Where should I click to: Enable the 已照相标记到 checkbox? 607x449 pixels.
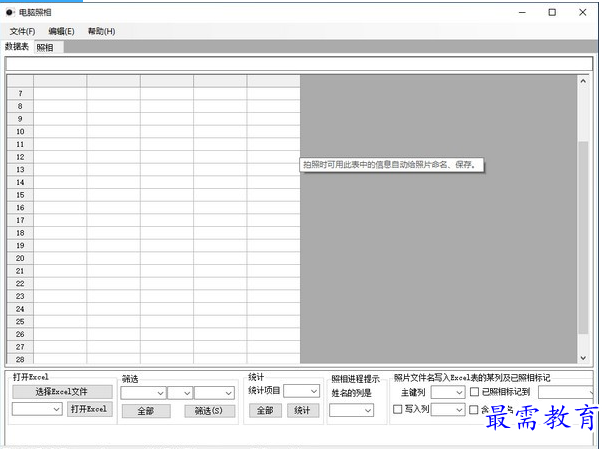click(474, 392)
